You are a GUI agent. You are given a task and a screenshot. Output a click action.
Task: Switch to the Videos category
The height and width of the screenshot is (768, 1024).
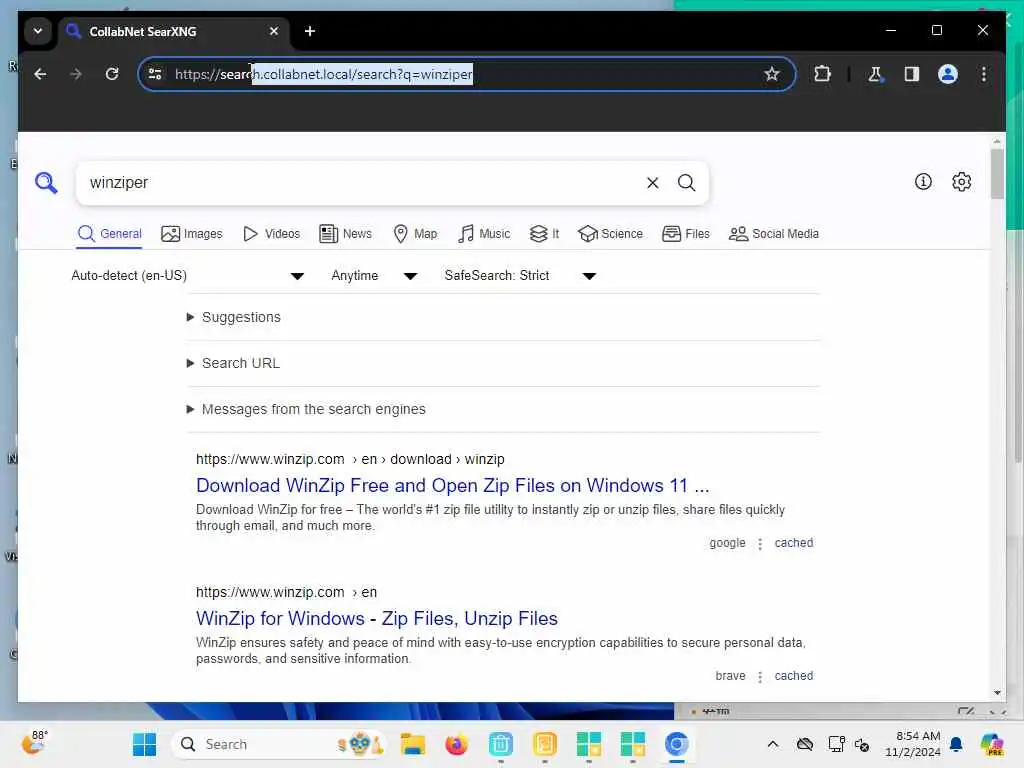271,234
